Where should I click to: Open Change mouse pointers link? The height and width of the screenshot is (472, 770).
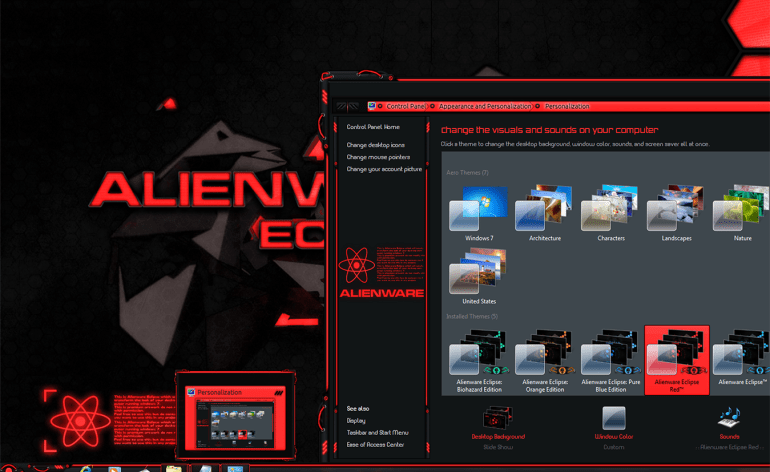tap(378, 157)
